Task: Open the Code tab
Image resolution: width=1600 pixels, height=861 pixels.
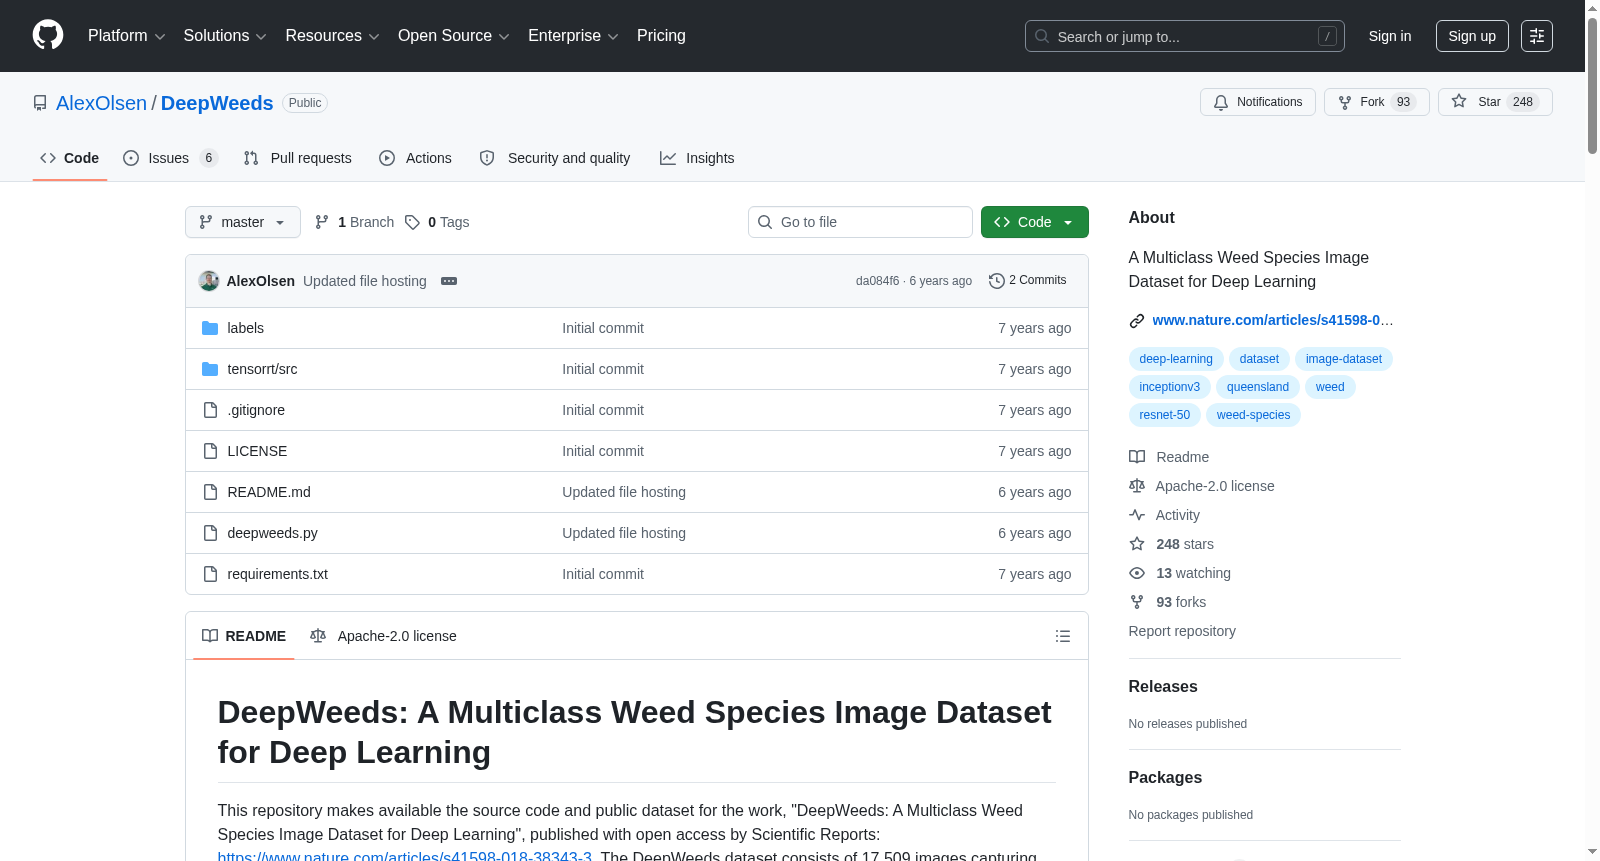Action: tap(70, 158)
